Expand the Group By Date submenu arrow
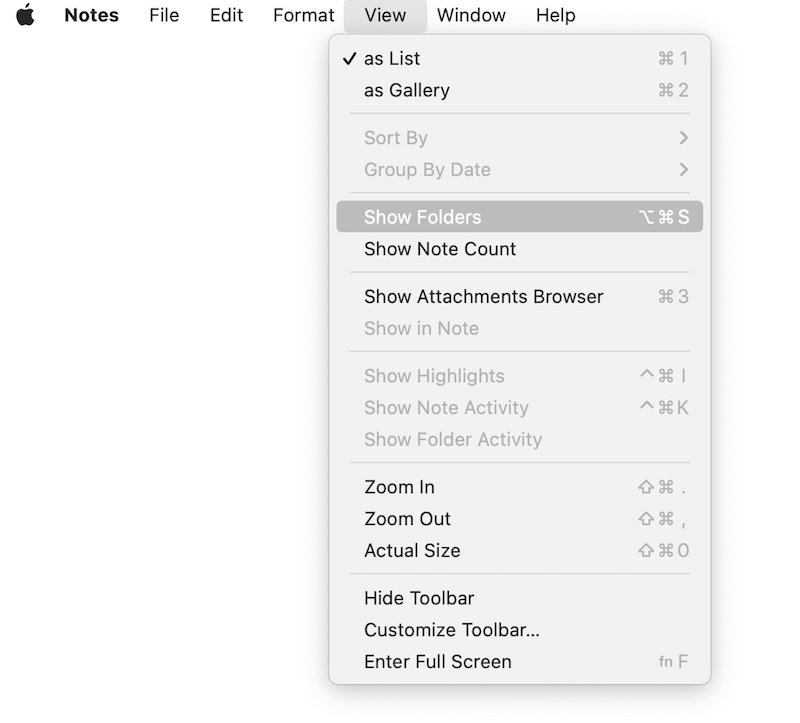Screen dimensions: 800x723 point(683,170)
